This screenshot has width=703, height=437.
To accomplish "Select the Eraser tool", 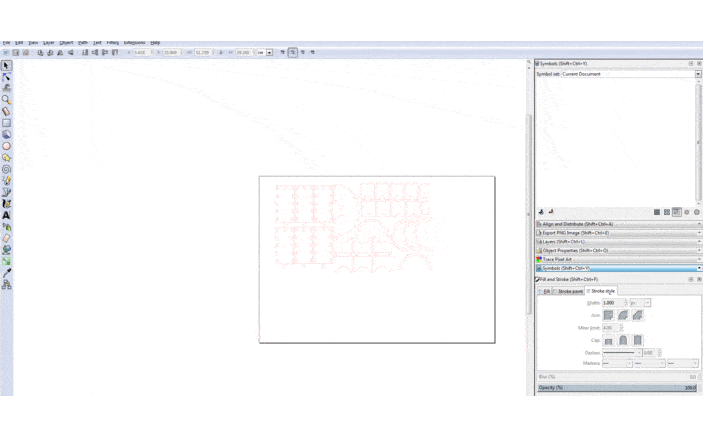I will (6, 238).
